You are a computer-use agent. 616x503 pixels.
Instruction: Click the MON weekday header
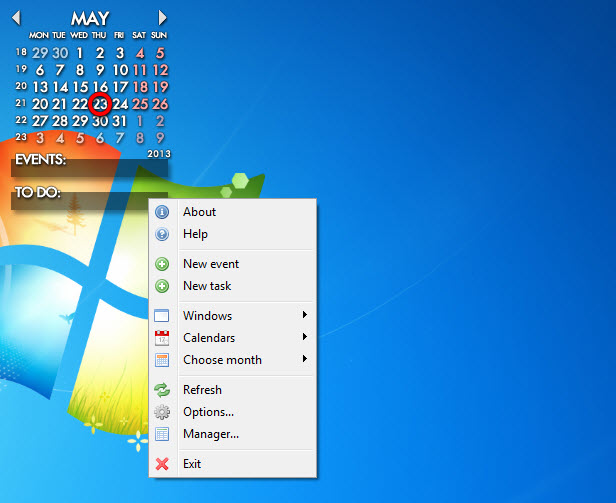39,35
